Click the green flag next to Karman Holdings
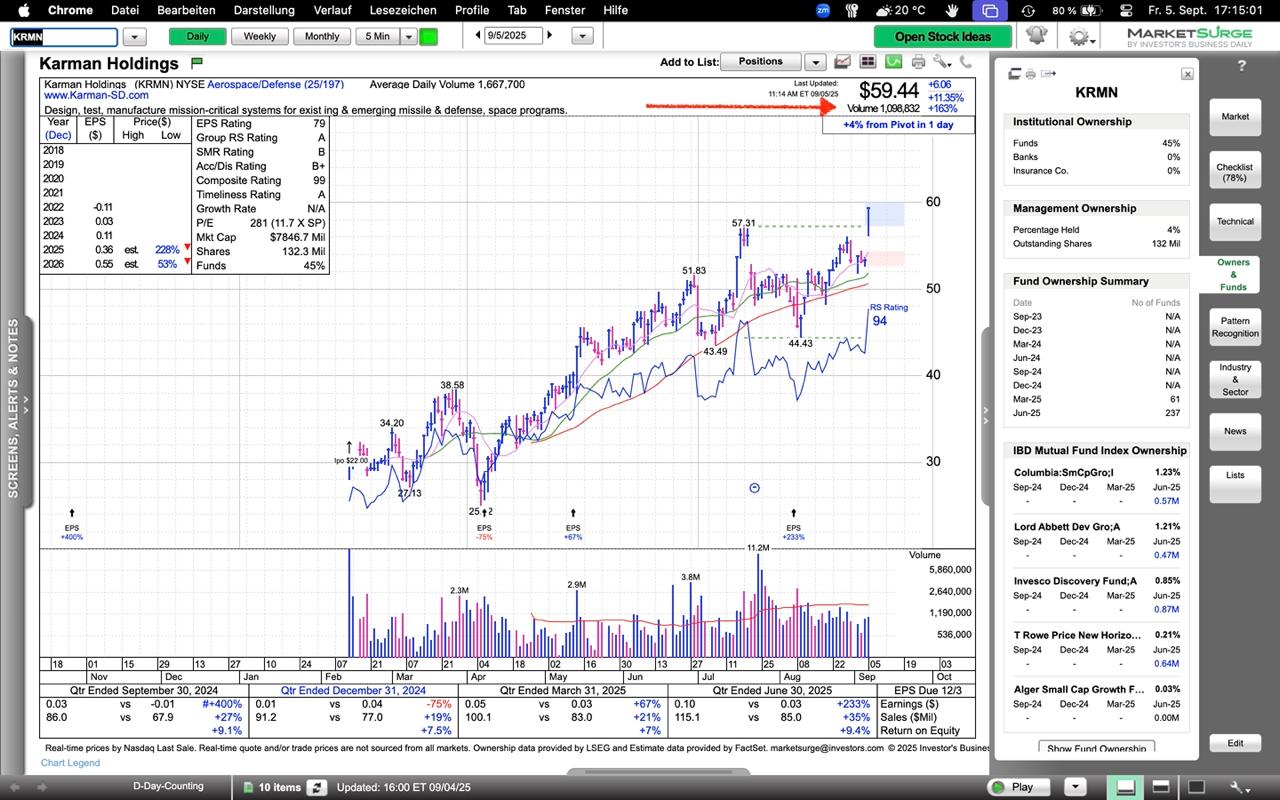 pos(197,63)
